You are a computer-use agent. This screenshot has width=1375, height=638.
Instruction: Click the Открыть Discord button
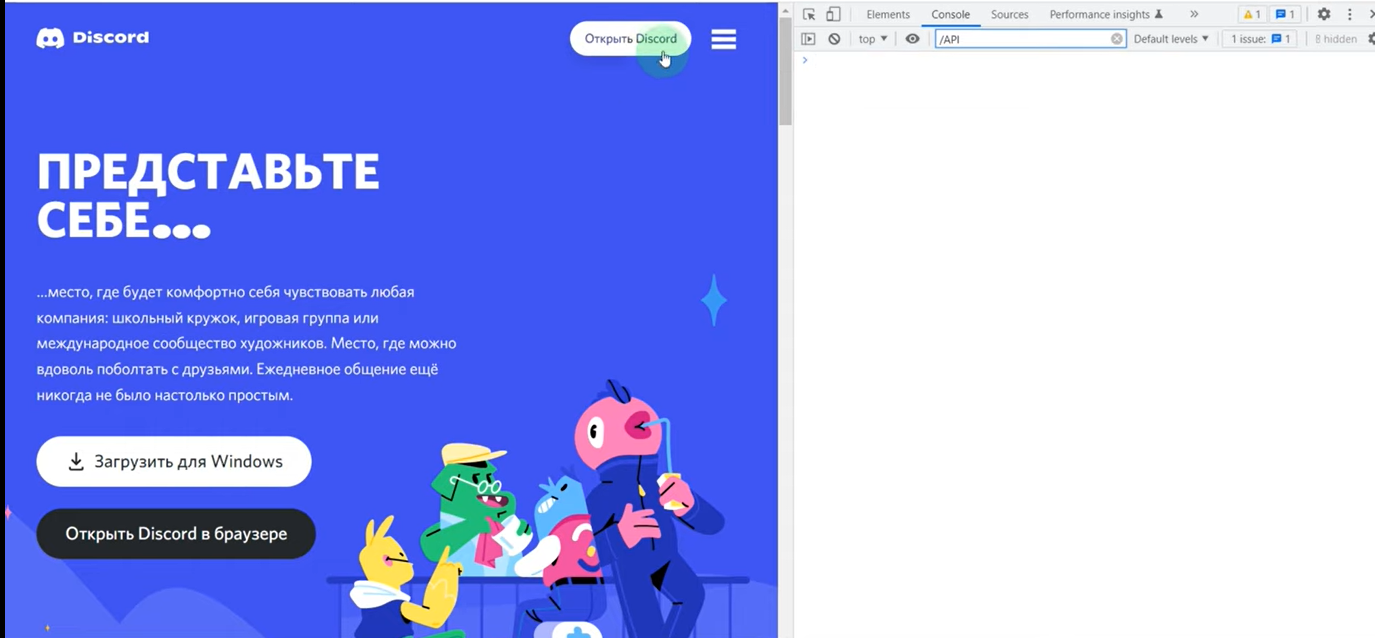pos(631,39)
